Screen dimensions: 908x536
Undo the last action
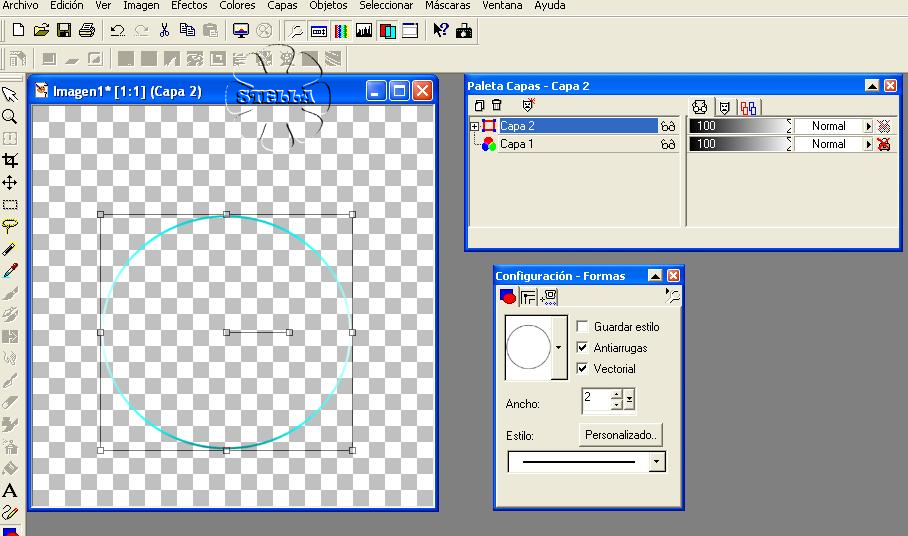point(118,30)
